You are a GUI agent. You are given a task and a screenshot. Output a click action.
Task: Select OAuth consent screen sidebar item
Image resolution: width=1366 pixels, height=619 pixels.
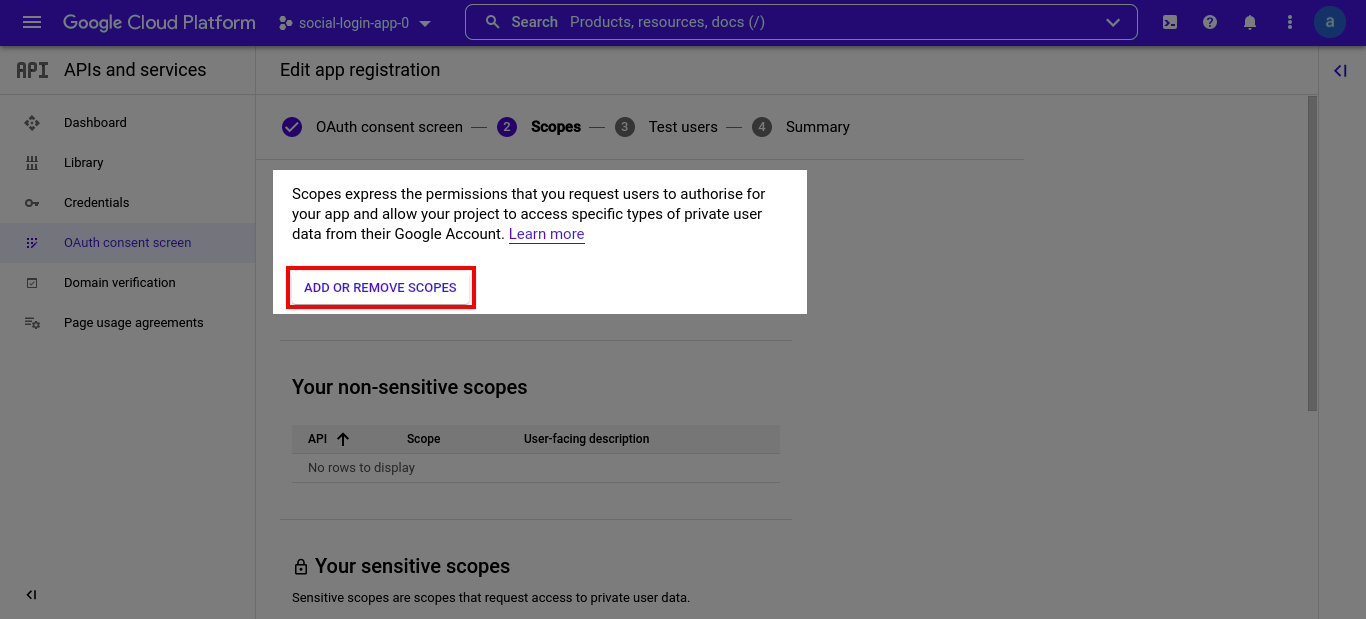click(128, 243)
